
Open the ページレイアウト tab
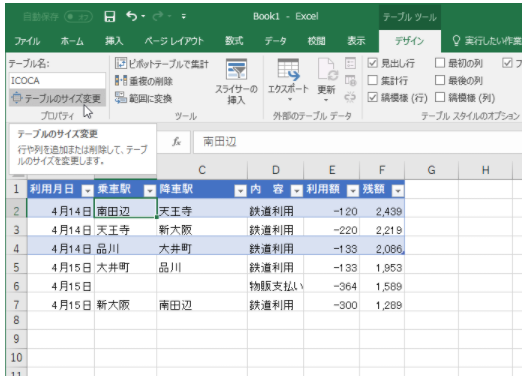tap(174, 41)
